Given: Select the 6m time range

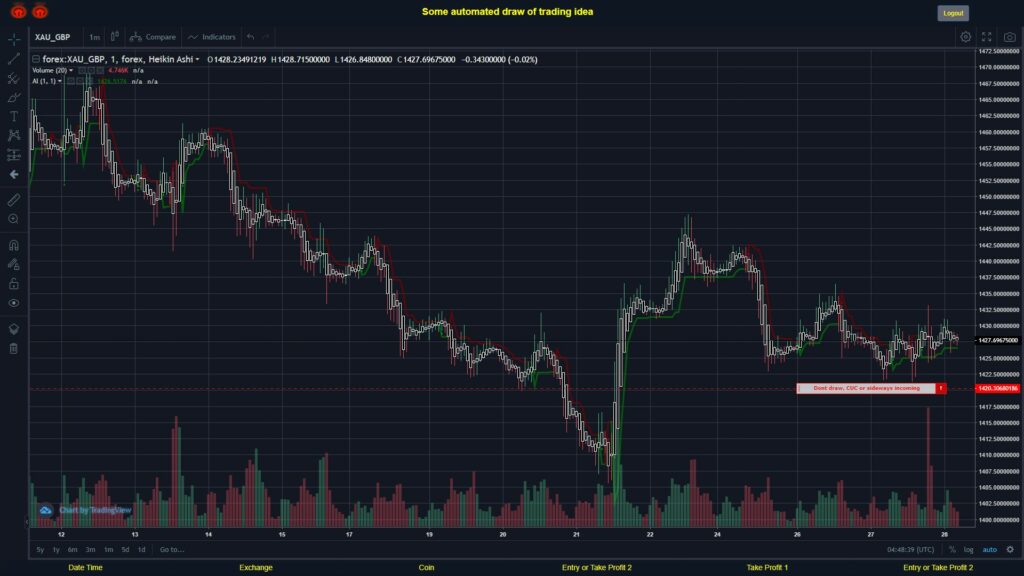Looking at the screenshot, I should [x=72, y=550].
